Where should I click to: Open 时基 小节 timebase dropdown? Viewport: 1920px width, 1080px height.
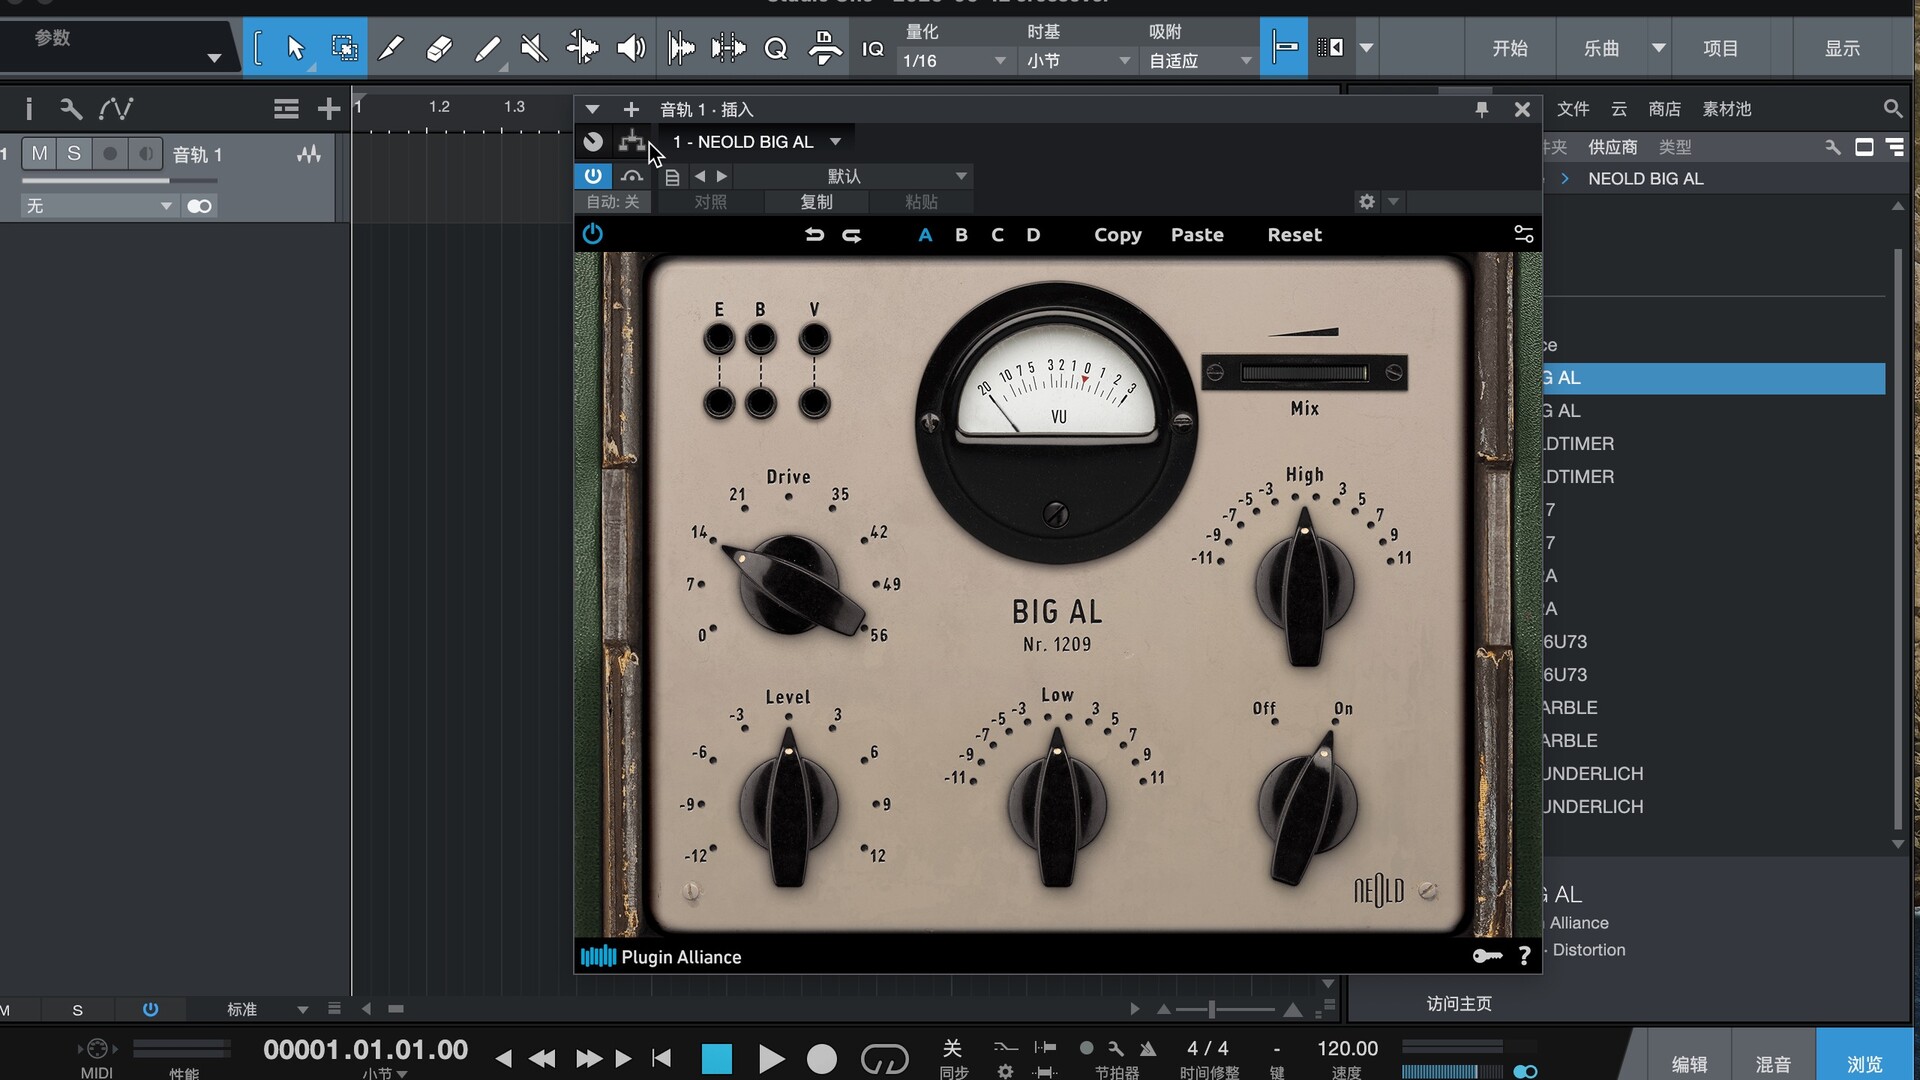1078,61
